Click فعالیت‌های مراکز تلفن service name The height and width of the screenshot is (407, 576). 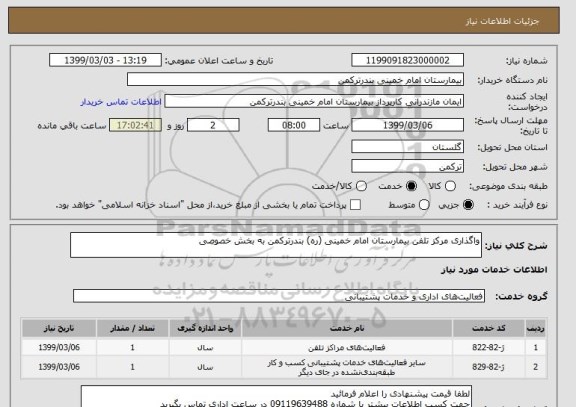point(347,347)
